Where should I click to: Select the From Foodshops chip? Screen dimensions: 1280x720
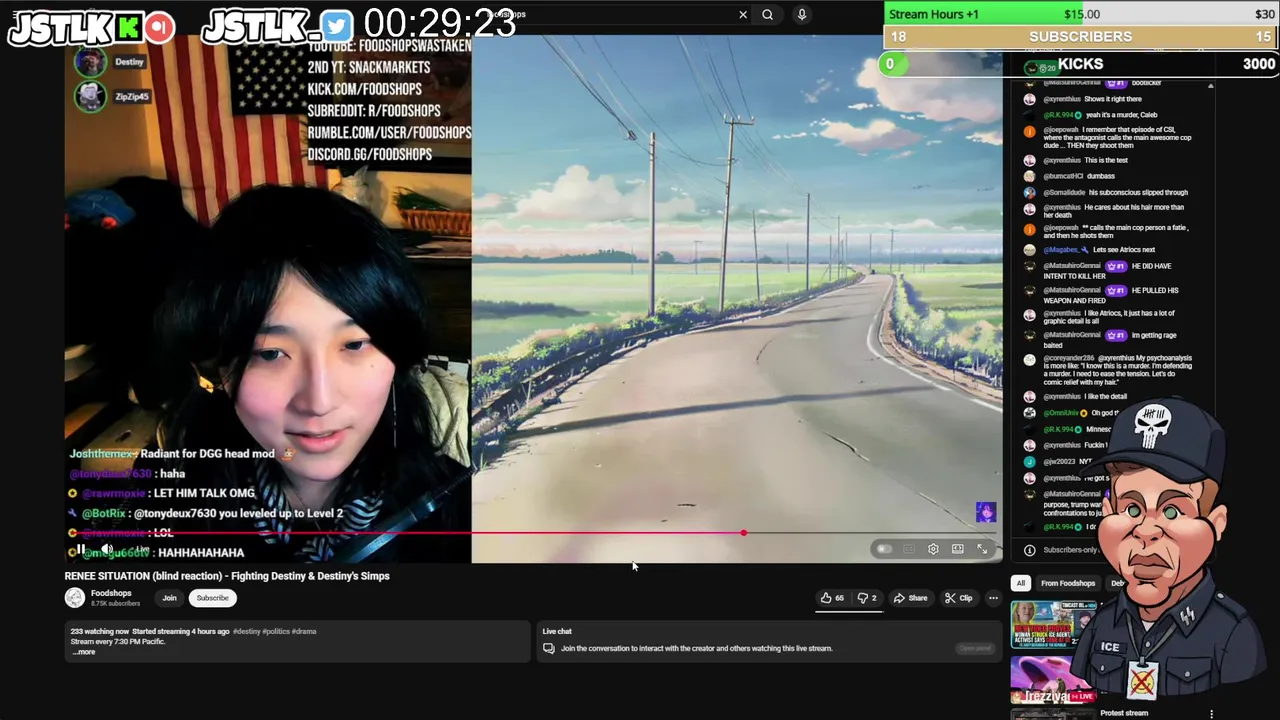(x=1068, y=583)
